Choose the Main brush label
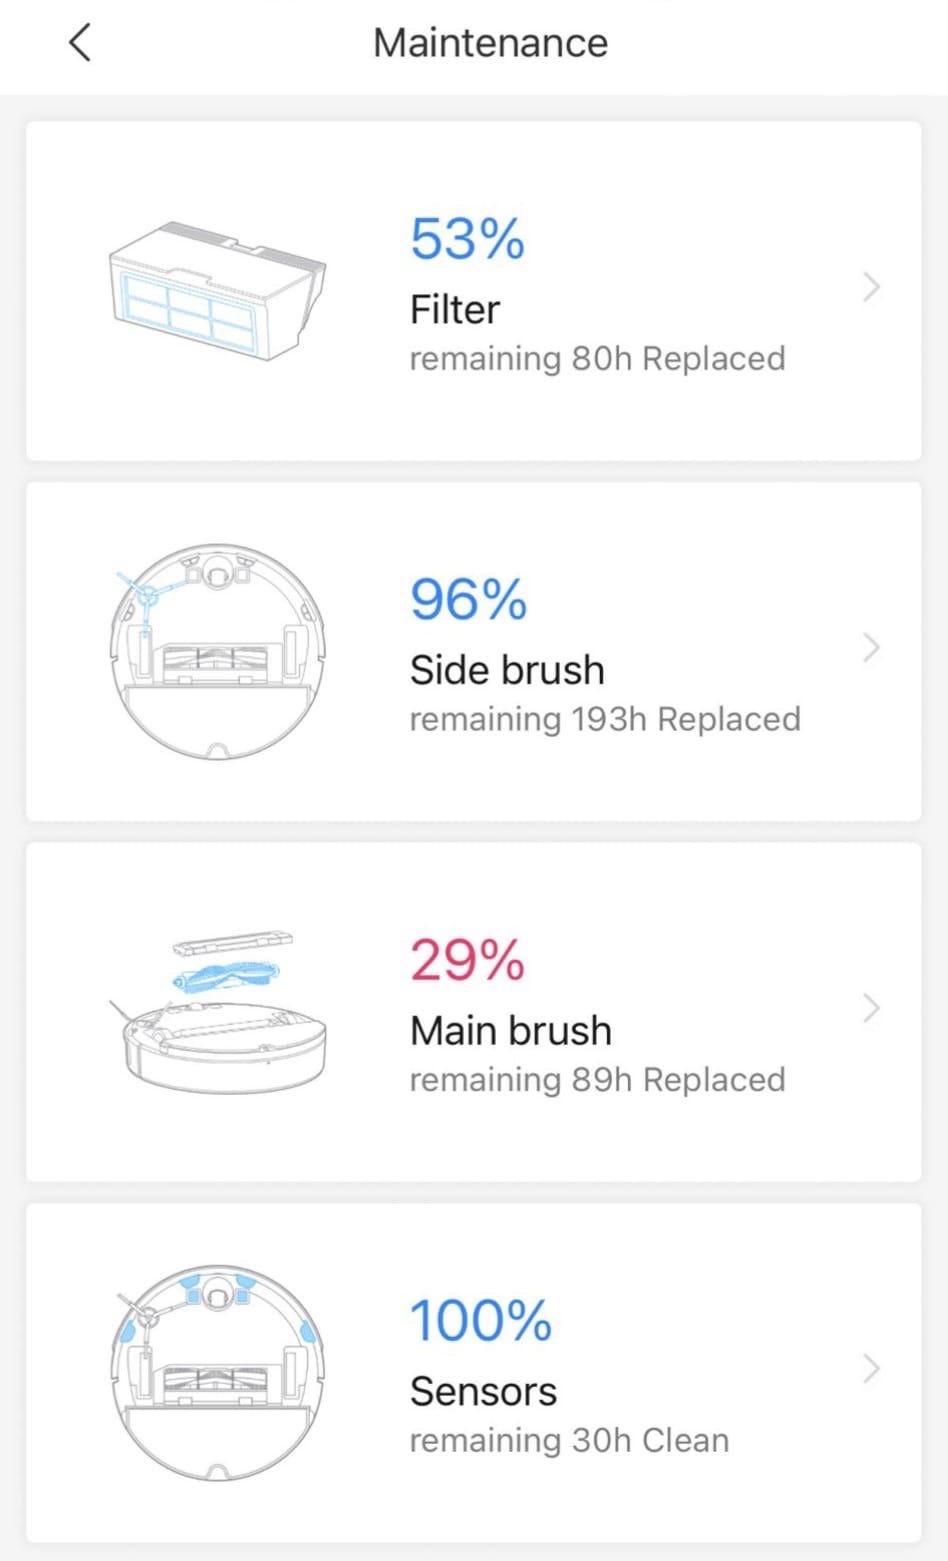The image size is (948, 1561). [x=510, y=1031]
